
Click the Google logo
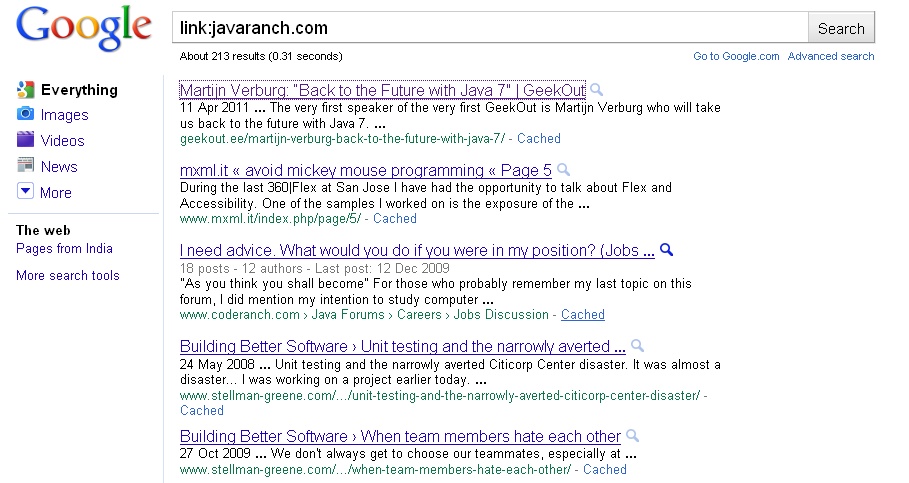tap(84, 28)
